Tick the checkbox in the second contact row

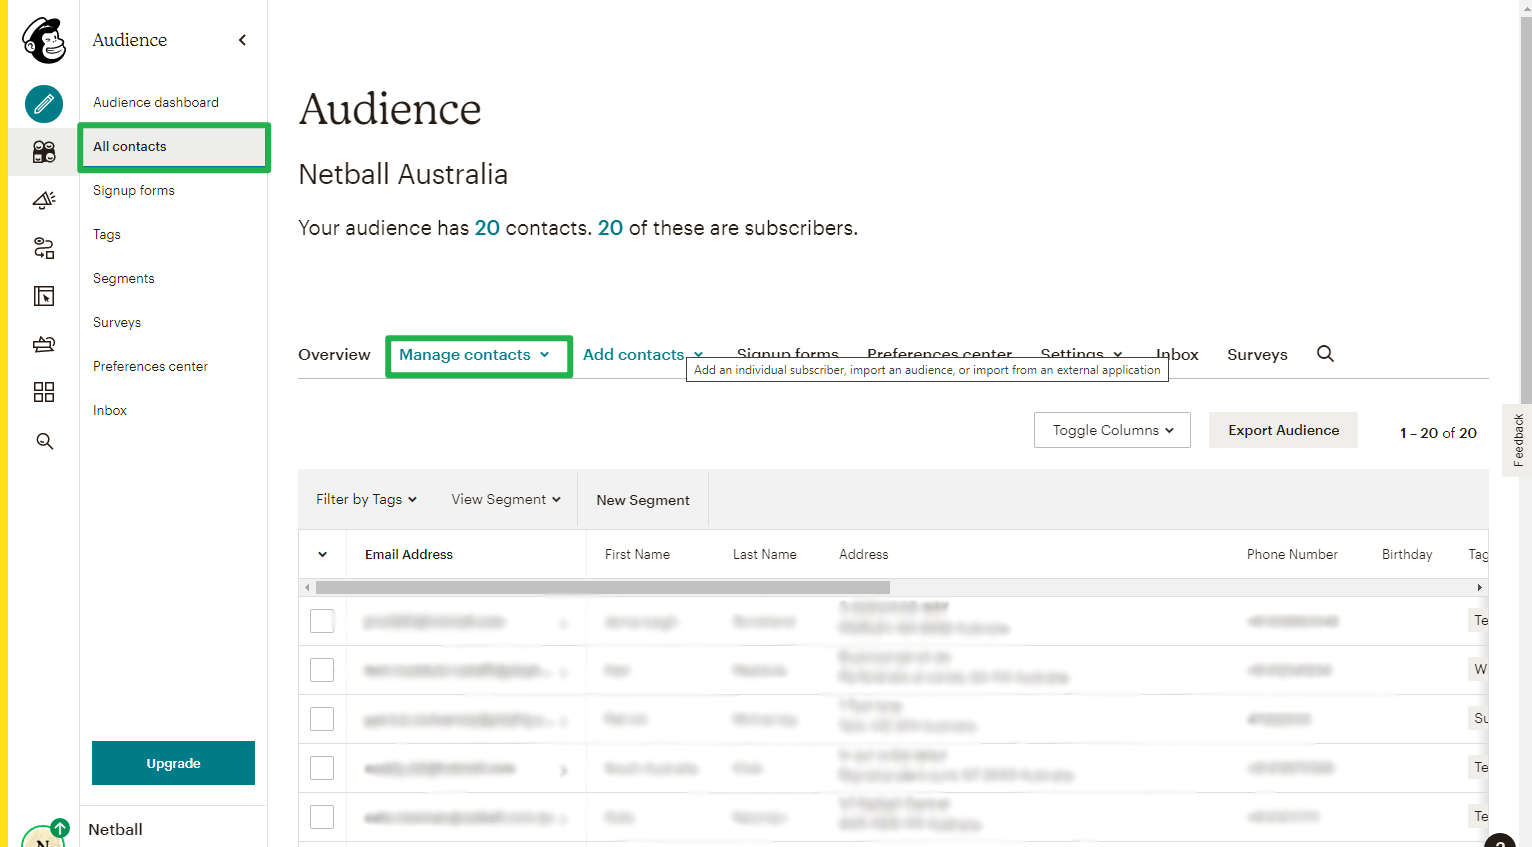point(322,670)
